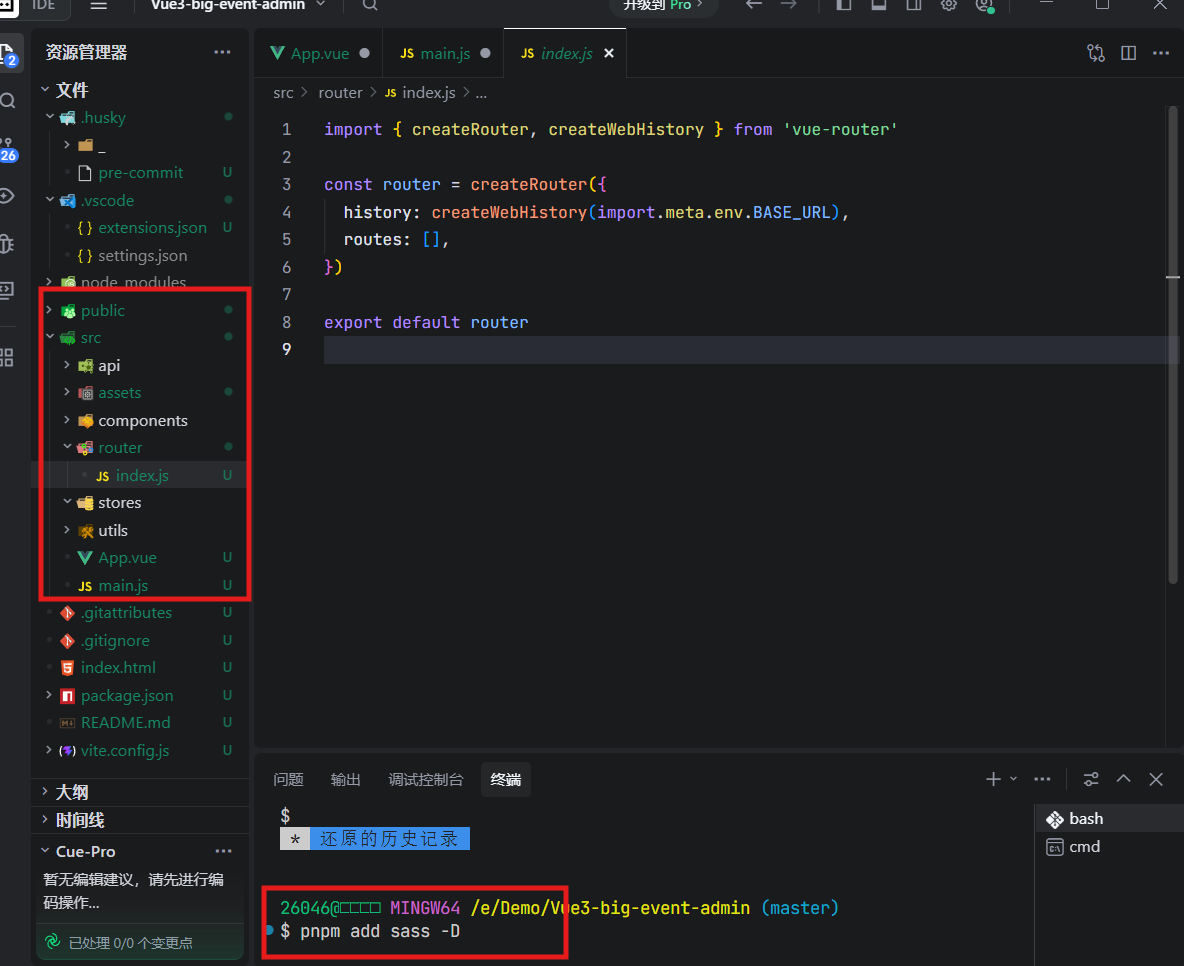The width and height of the screenshot is (1184, 966).
Task: Collapse the .husky folder
Action: pyautogui.click(x=50, y=117)
